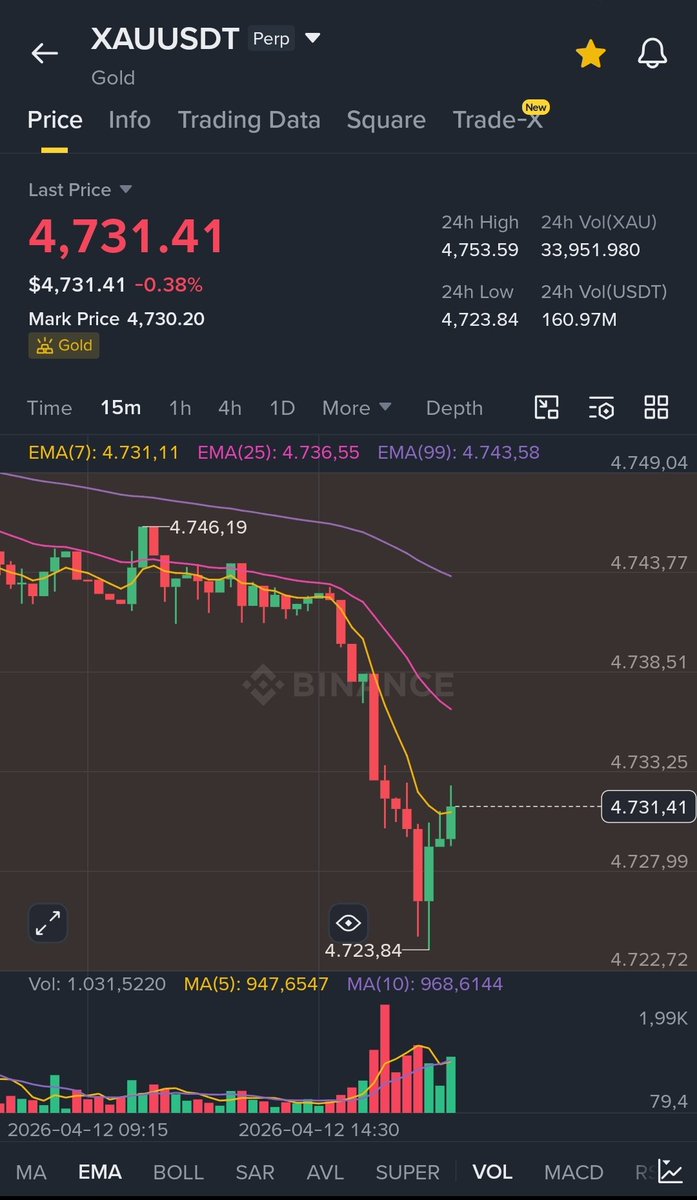
Task: Open the Info tab
Action: coord(129,120)
